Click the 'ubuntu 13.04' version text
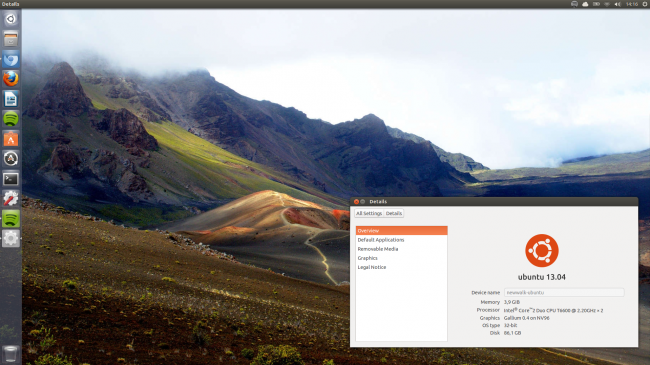650x365 pixels. point(541,277)
